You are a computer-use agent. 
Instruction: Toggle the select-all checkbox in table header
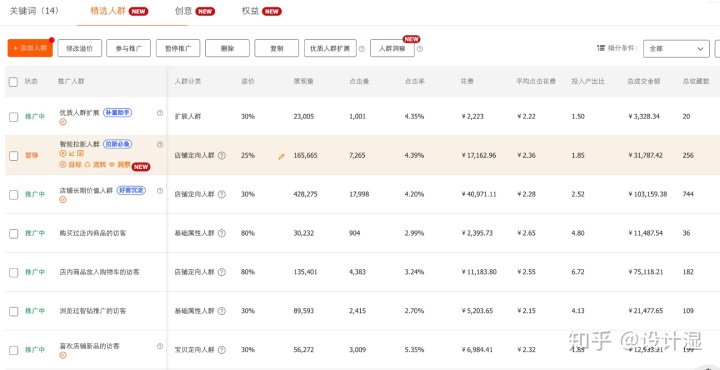click(x=13, y=82)
